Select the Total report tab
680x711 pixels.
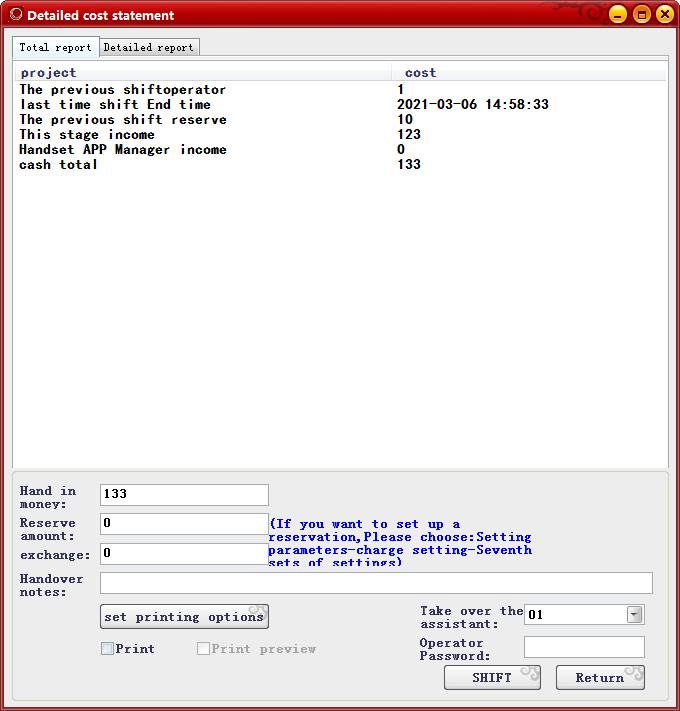click(x=55, y=47)
